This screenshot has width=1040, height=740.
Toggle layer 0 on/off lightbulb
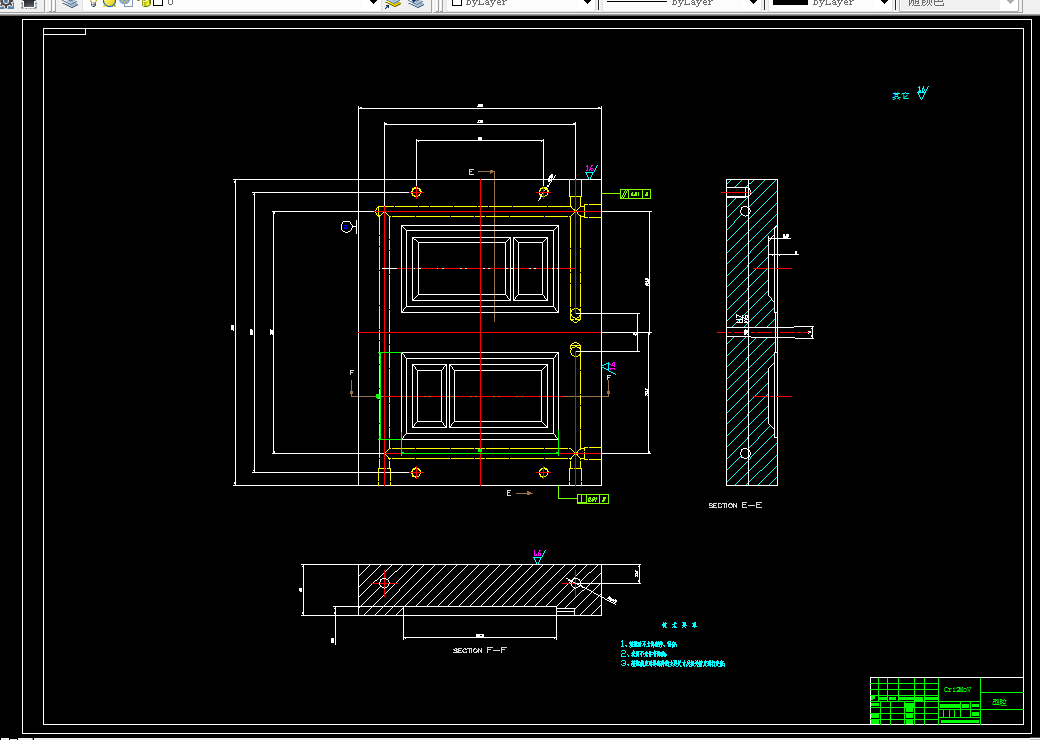(94, 3)
